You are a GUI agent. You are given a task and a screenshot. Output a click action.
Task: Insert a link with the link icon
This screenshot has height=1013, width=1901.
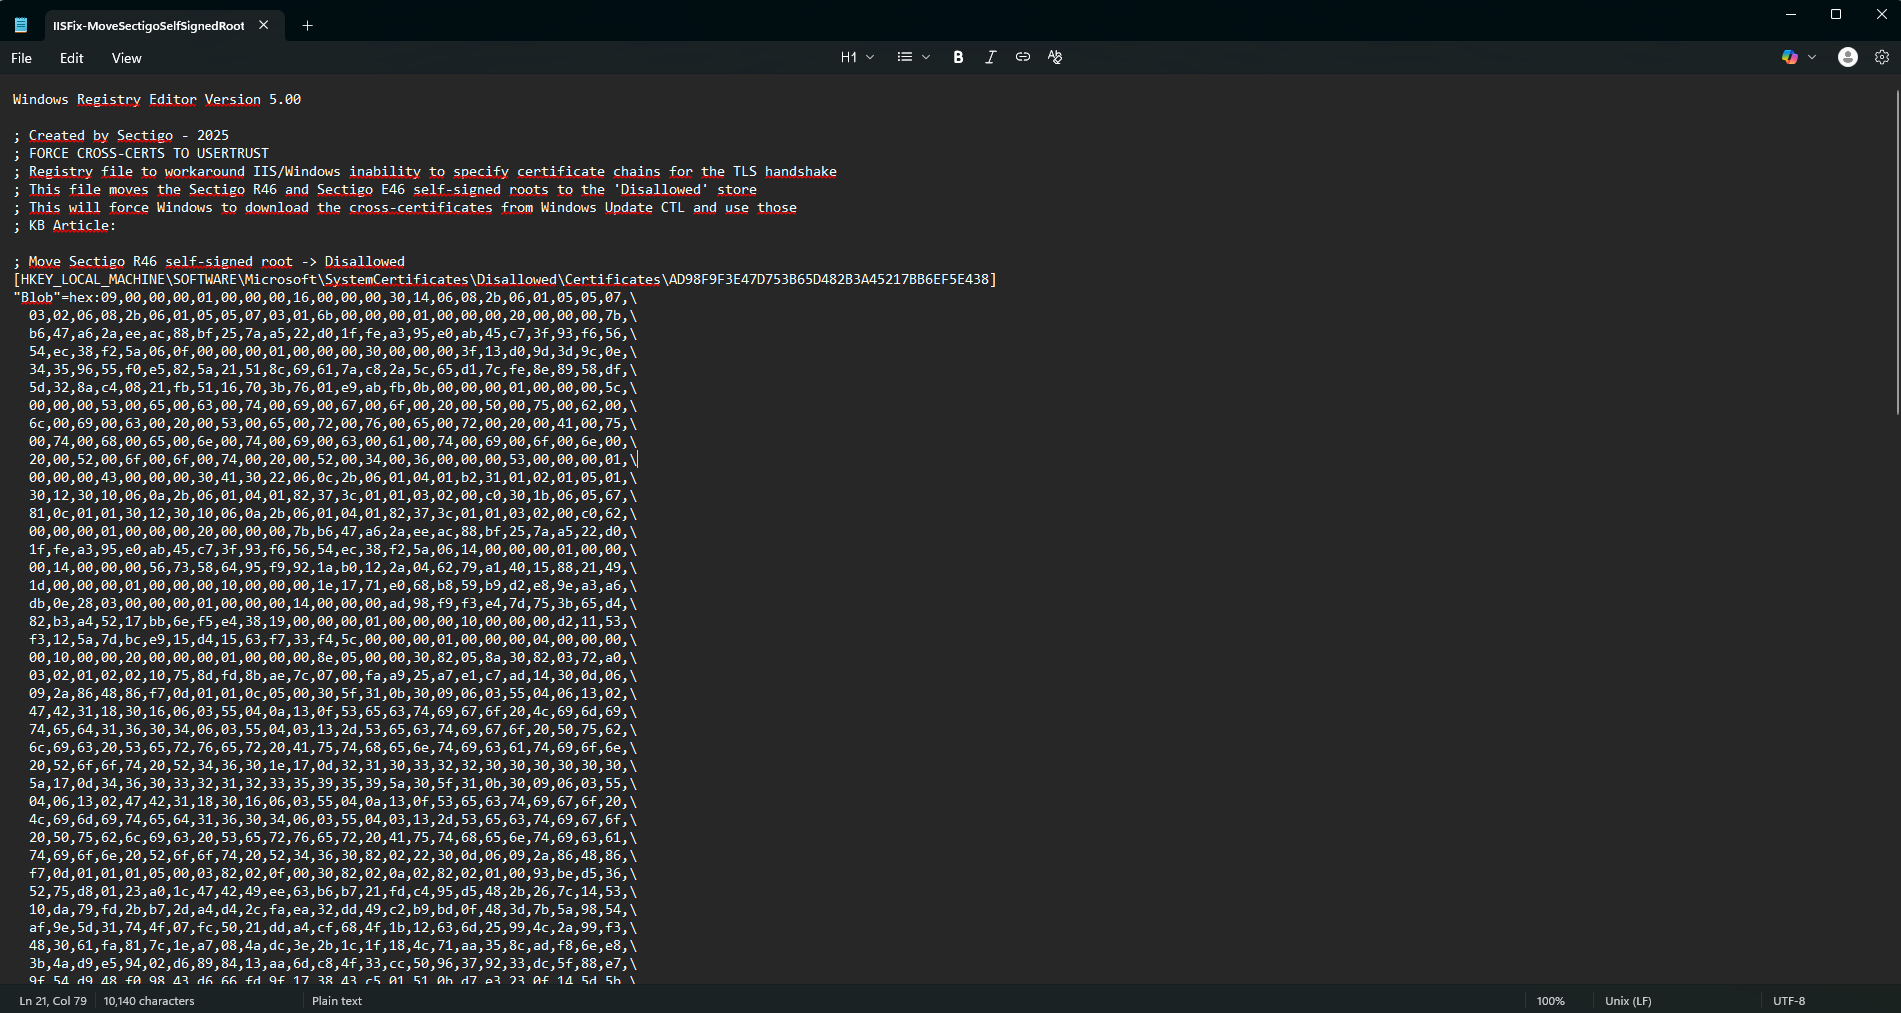(x=1022, y=57)
